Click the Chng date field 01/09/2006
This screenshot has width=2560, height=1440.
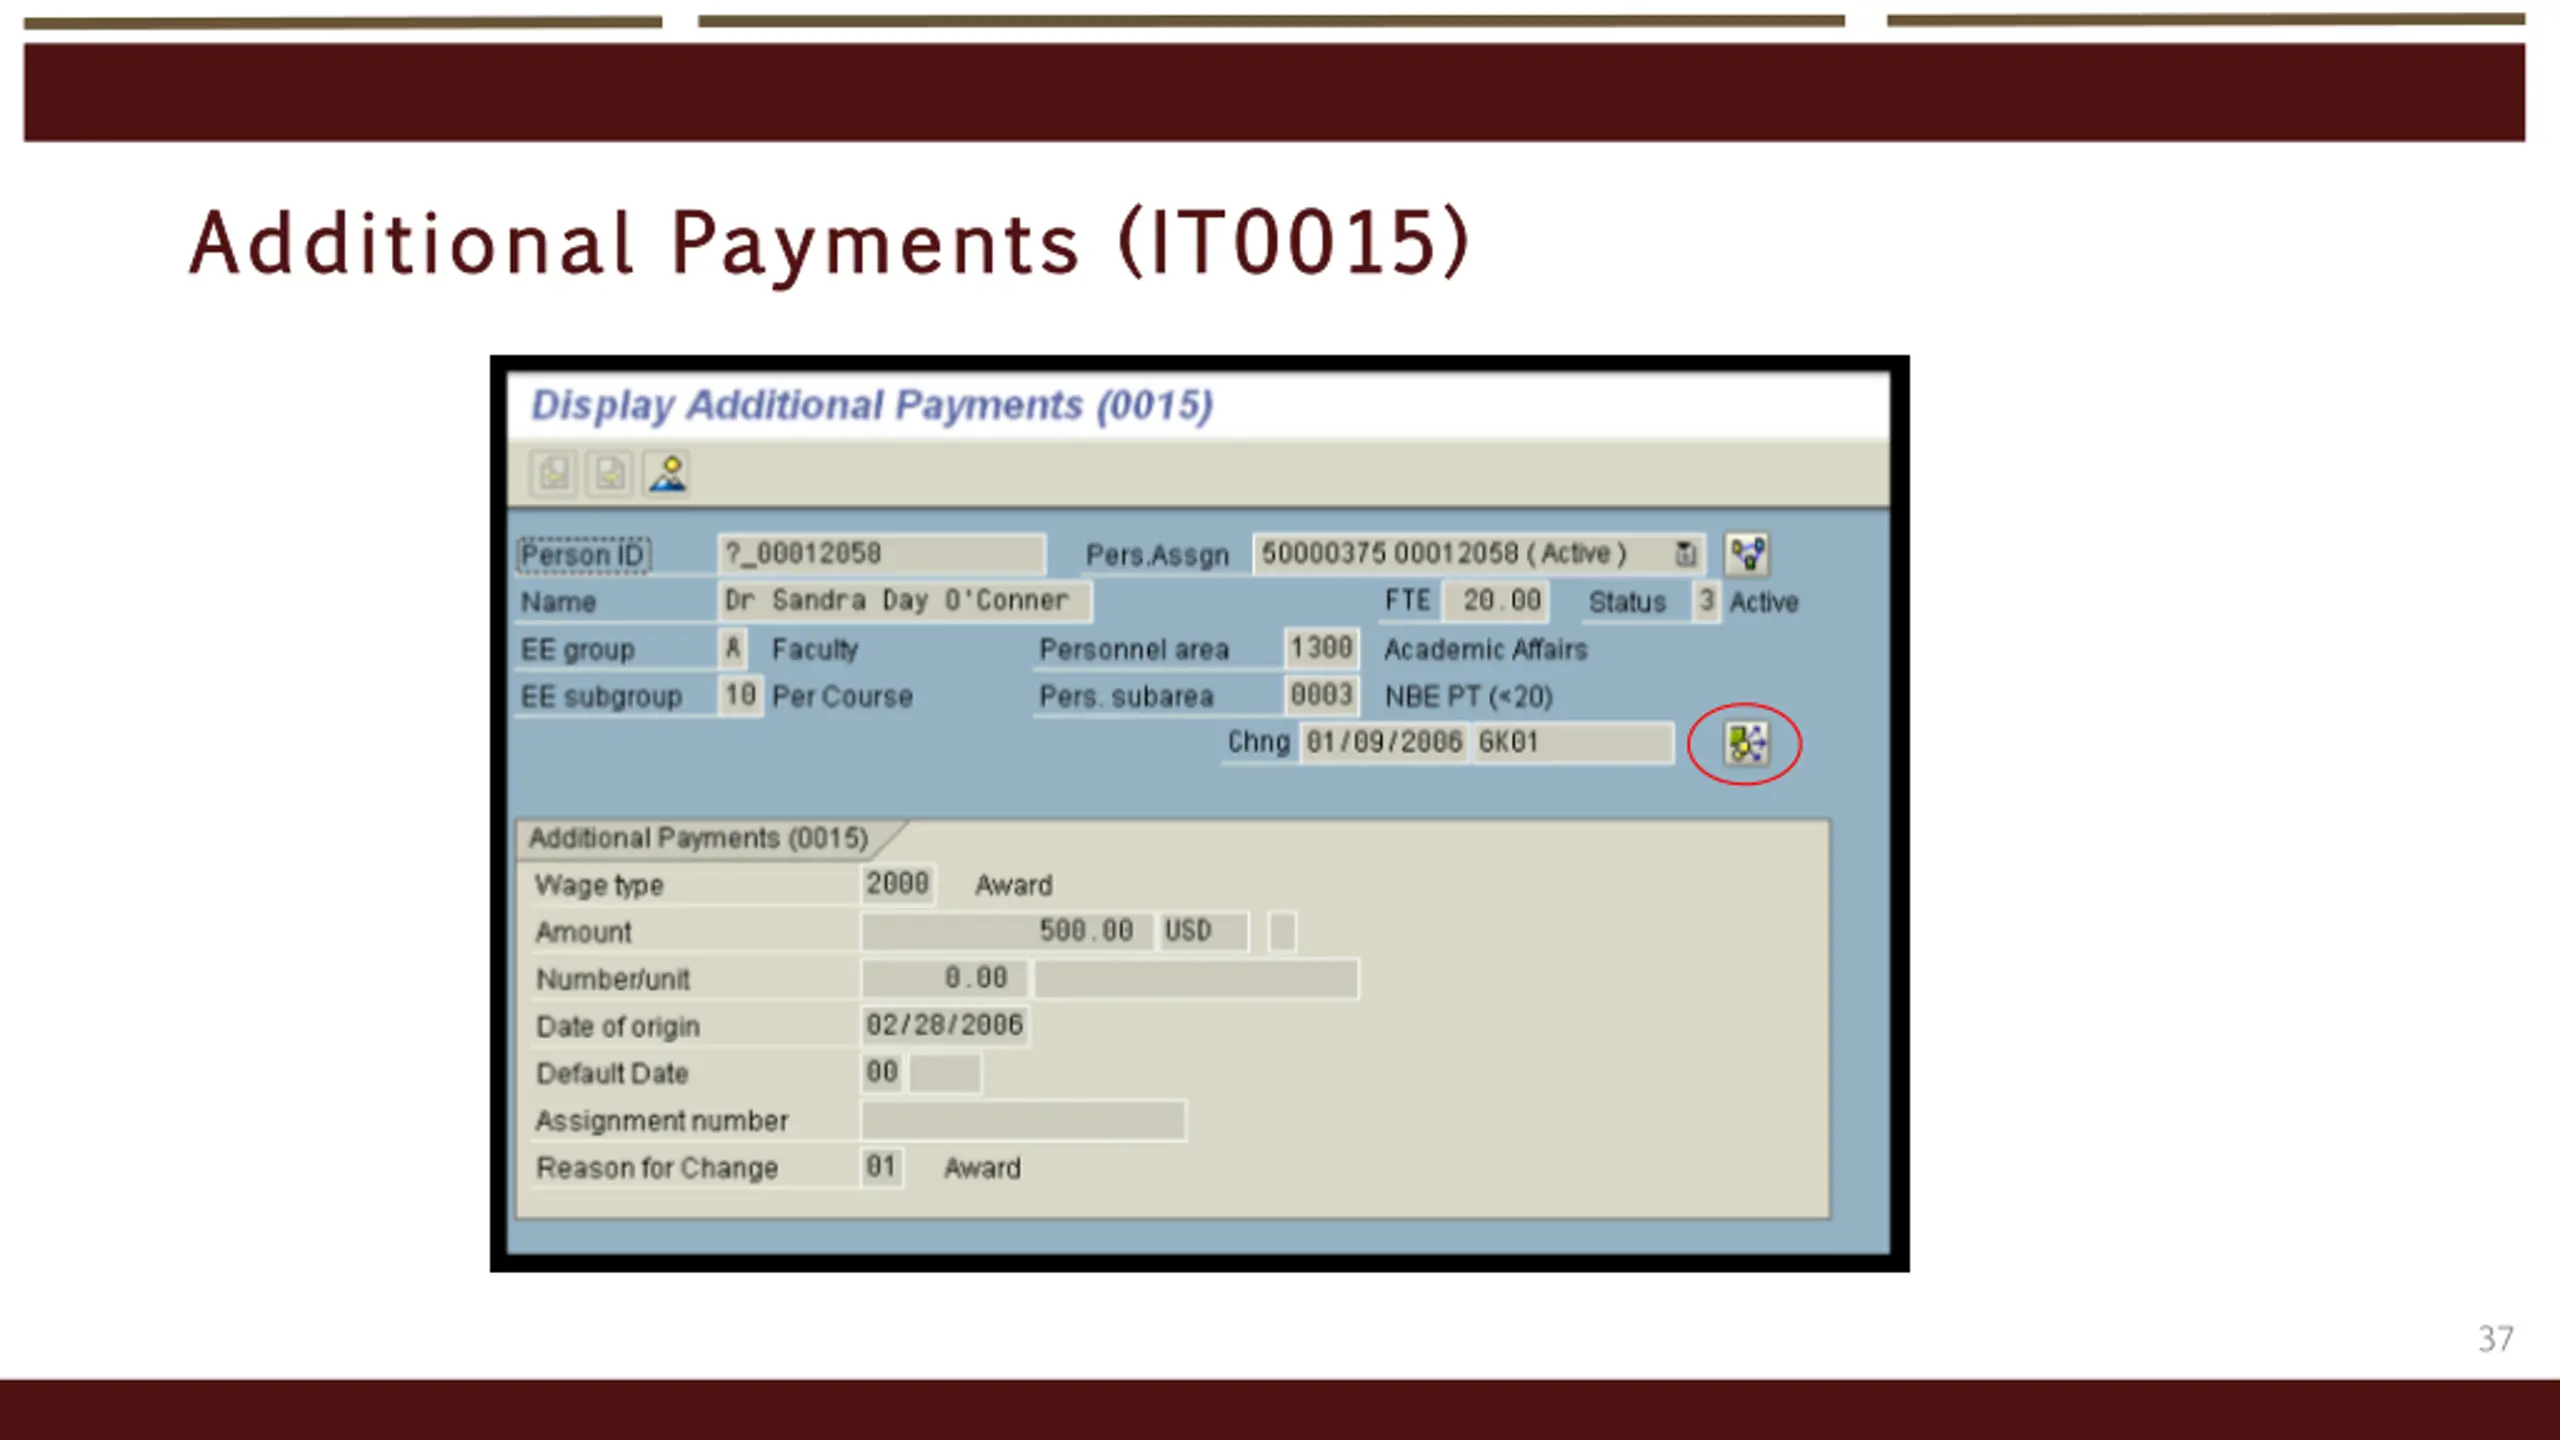[1384, 743]
